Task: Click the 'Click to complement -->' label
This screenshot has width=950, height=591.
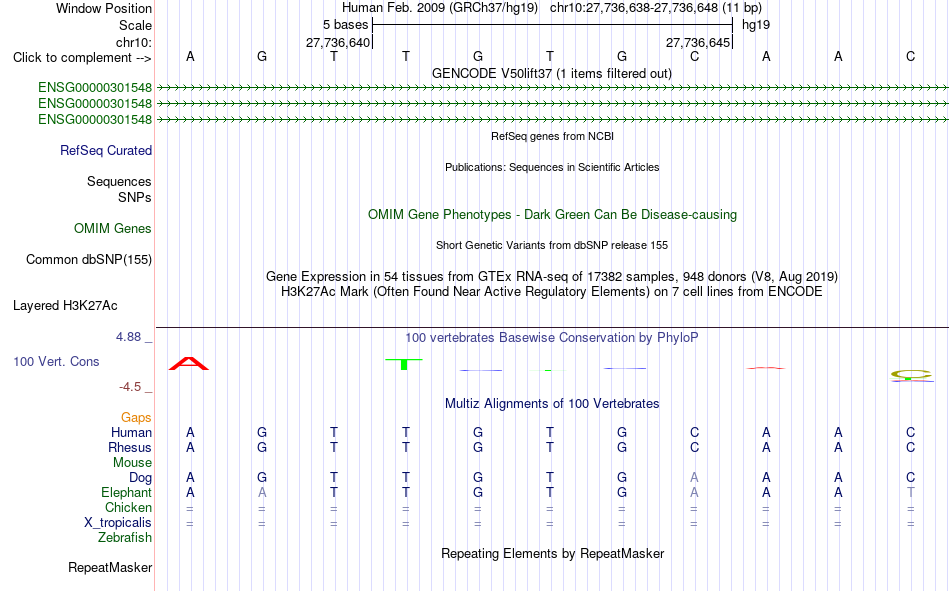Action: coord(82,58)
